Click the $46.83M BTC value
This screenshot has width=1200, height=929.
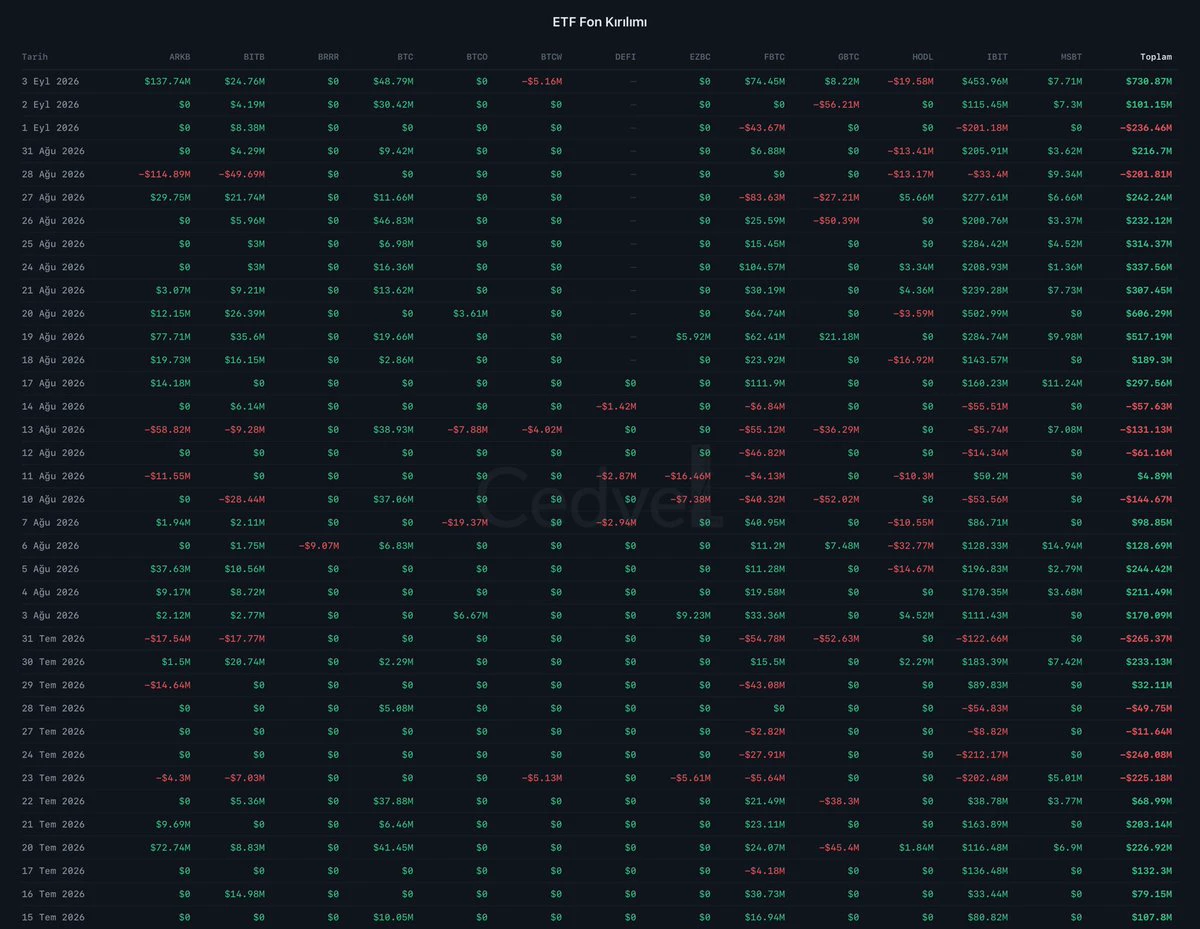coord(393,220)
